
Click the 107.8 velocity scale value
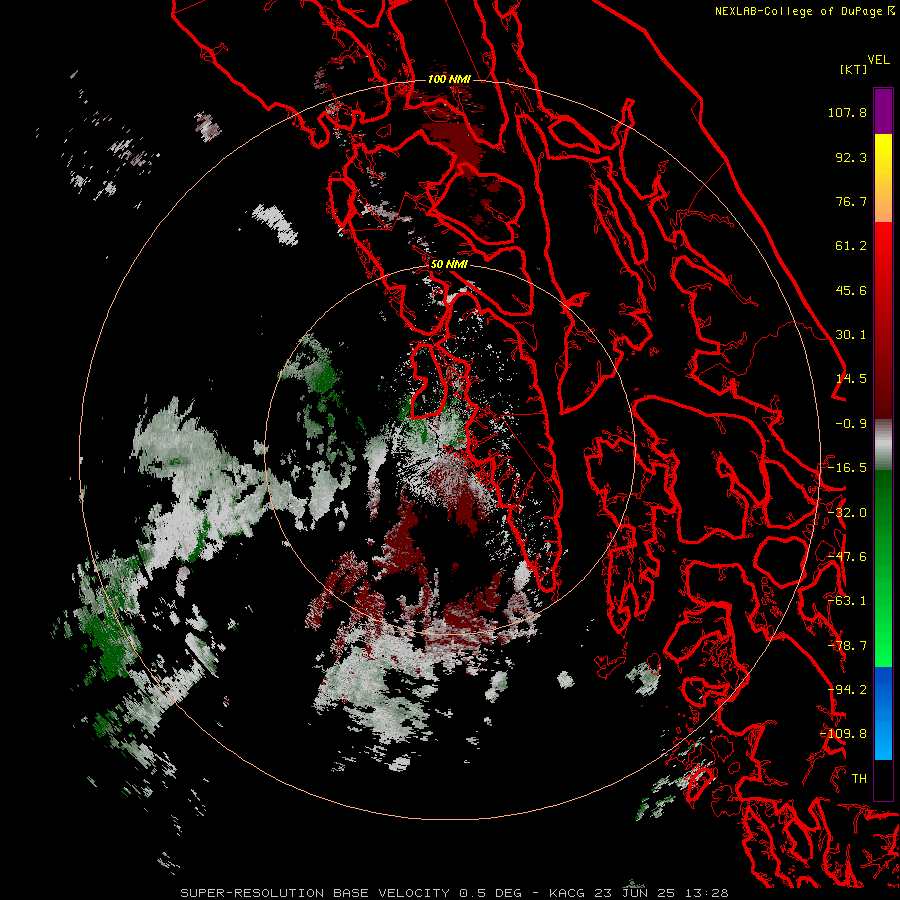(847, 112)
